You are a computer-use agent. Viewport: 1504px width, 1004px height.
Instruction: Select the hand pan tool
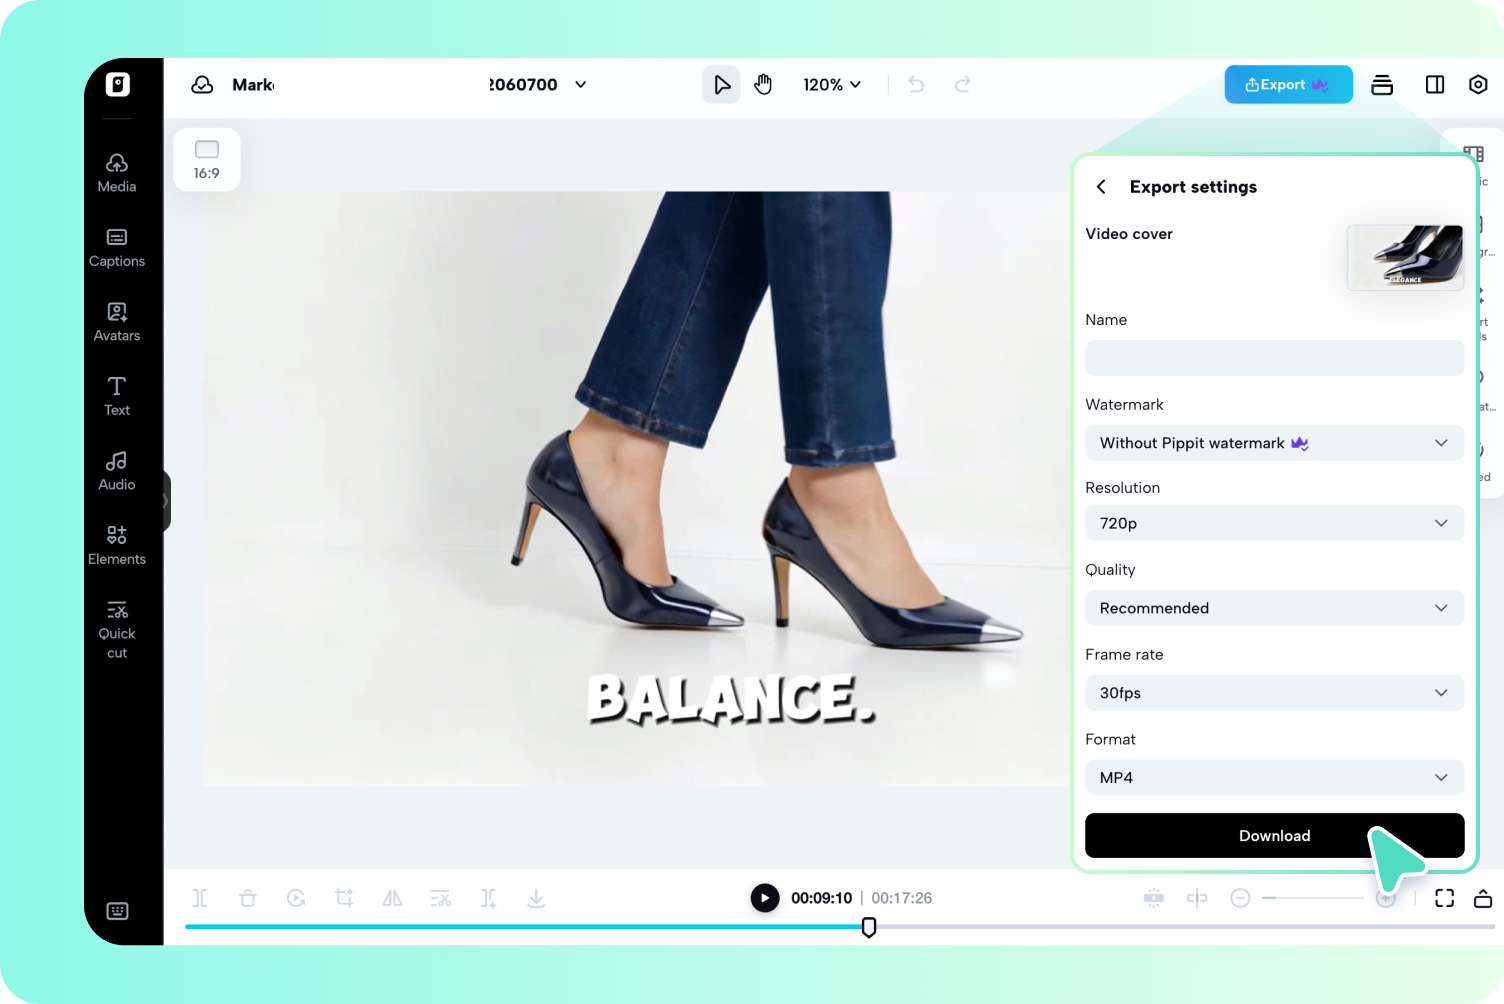(x=764, y=85)
